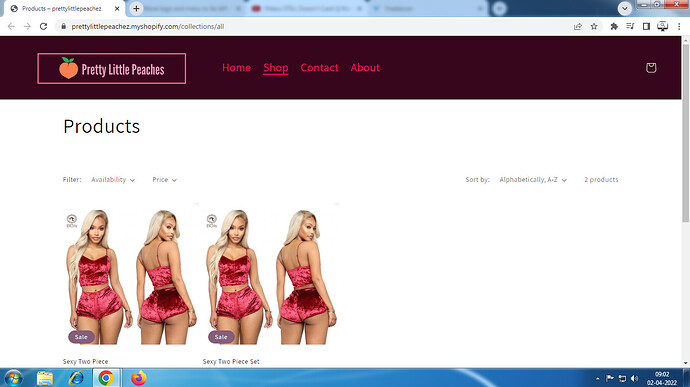This screenshot has height=387, width=690.
Task: Open the Sort by Alphabetically A-Z dropdown
Action: pos(533,180)
